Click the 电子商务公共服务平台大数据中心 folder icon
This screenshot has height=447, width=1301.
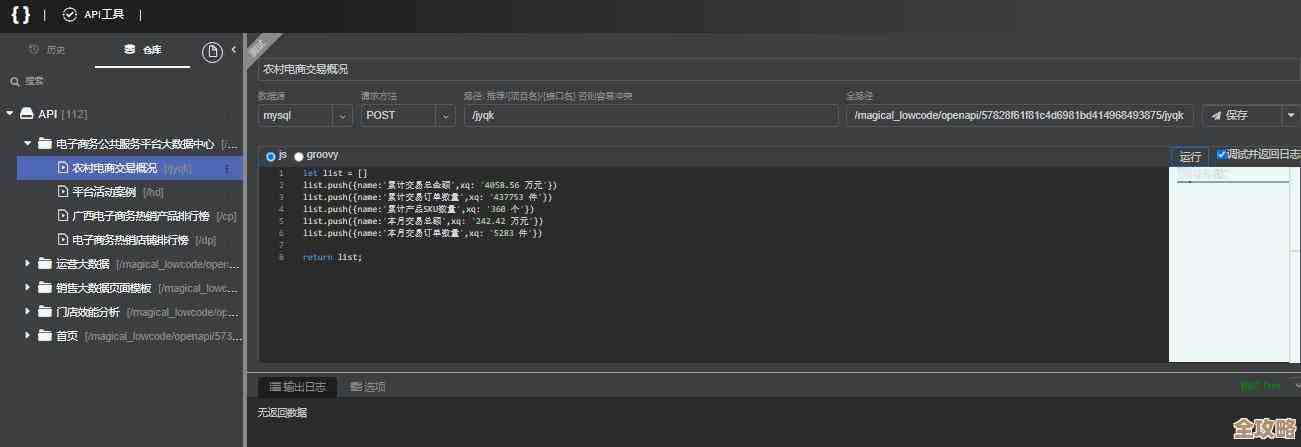45,144
